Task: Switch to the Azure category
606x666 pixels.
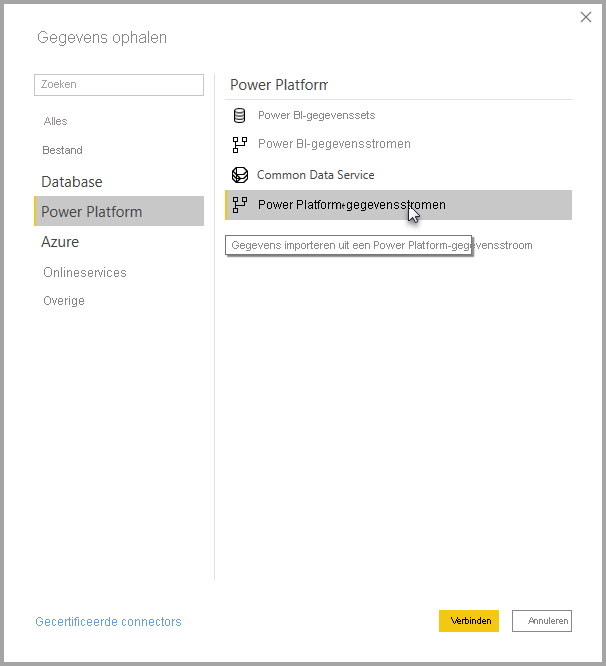Action: tap(60, 242)
